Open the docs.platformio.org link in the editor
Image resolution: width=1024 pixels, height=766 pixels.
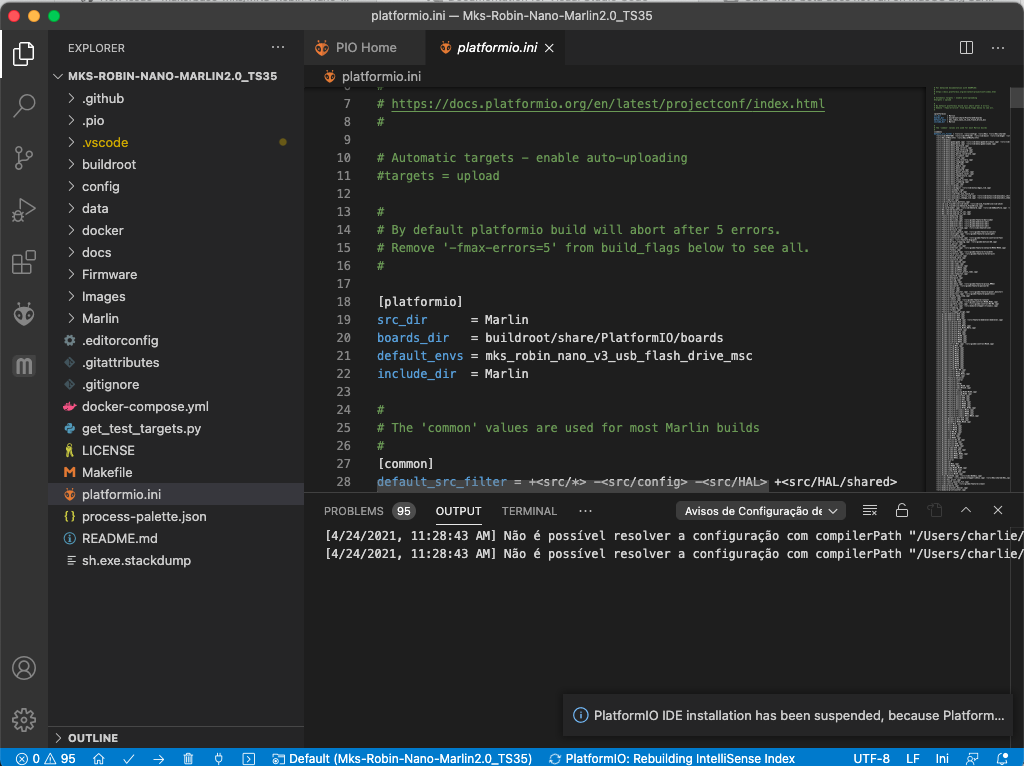click(x=607, y=104)
